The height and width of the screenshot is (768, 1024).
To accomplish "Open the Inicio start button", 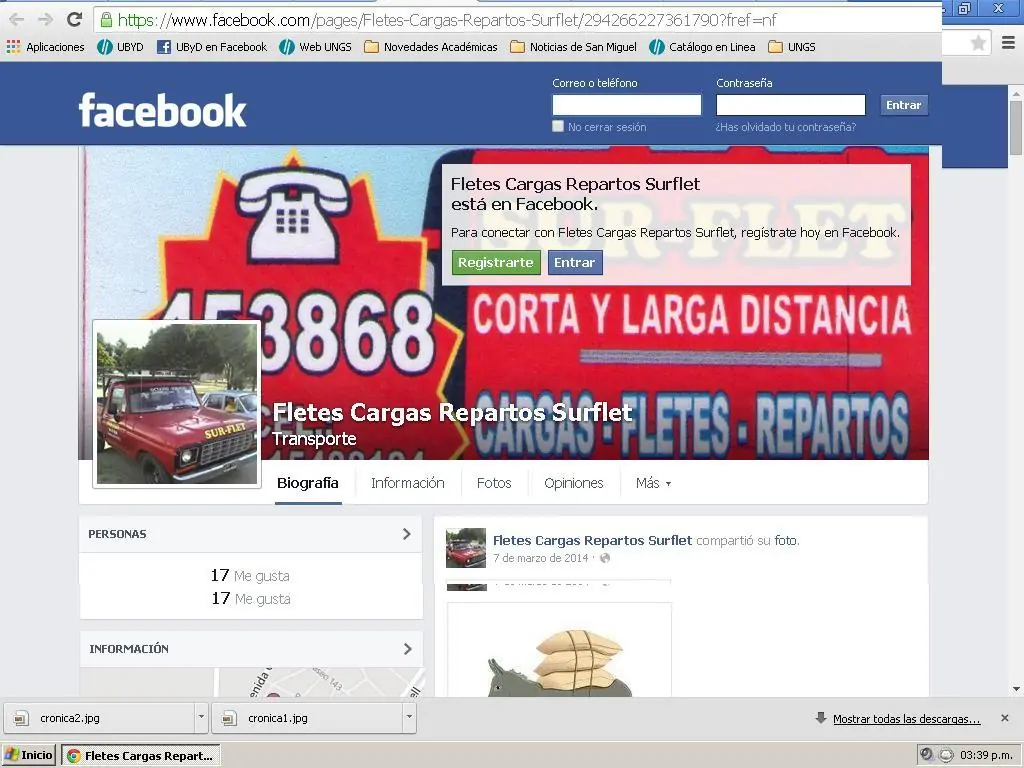I will pyautogui.click(x=29, y=755).
